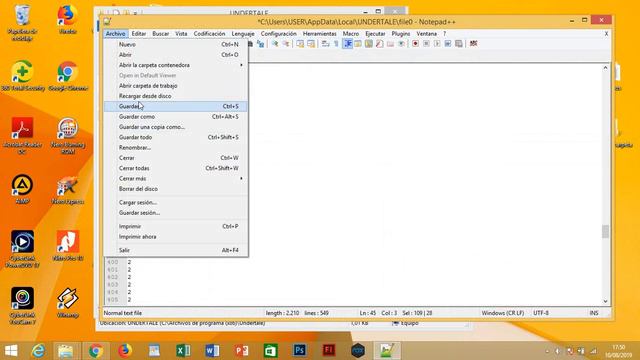The image size is (640, 360).
Task: Toggle file Monitoring eye icon
Action: (401, 44)
